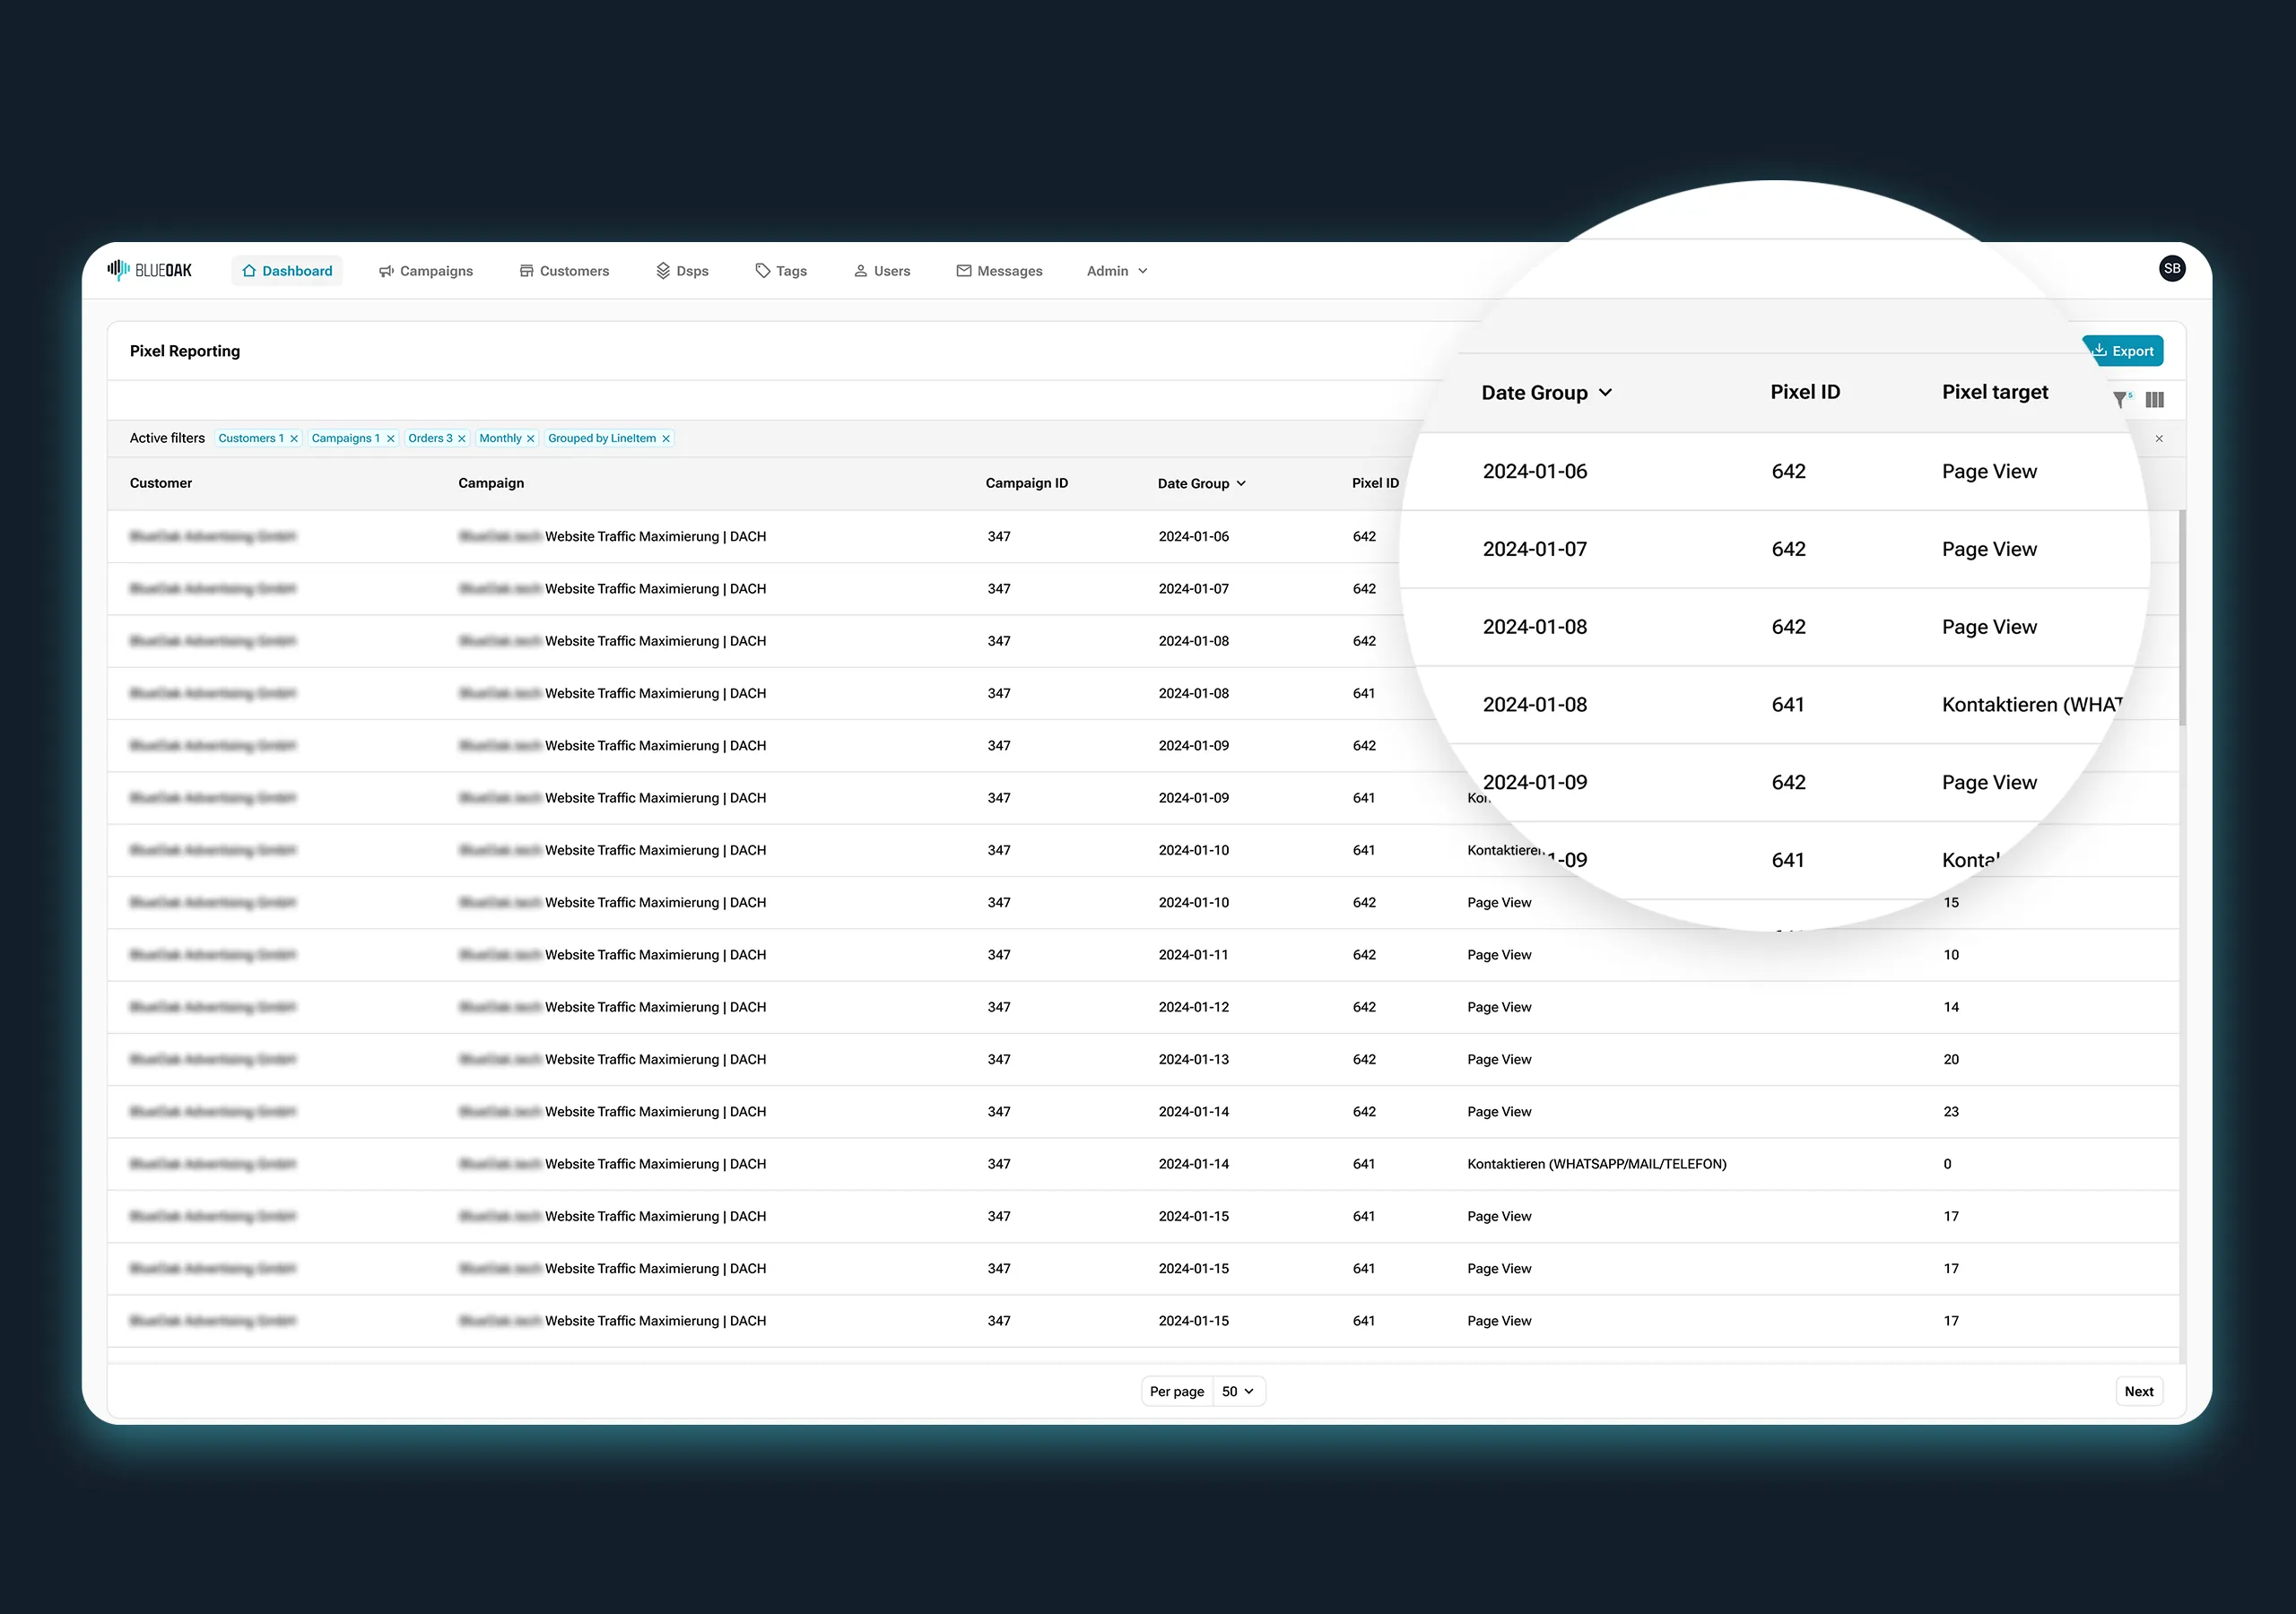The height and width of the screenshot is (1614, 2296).
Task: Open the column visibility icon
Action: 2155,400
